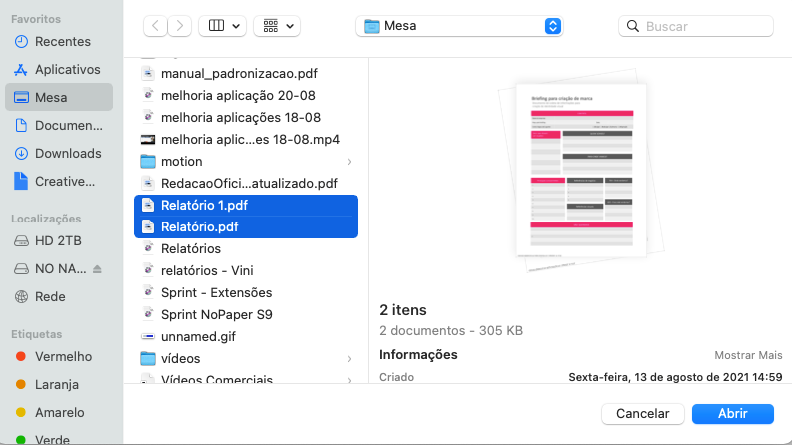
Task: Eject the NO NAME volume
Action: point(97,269)
